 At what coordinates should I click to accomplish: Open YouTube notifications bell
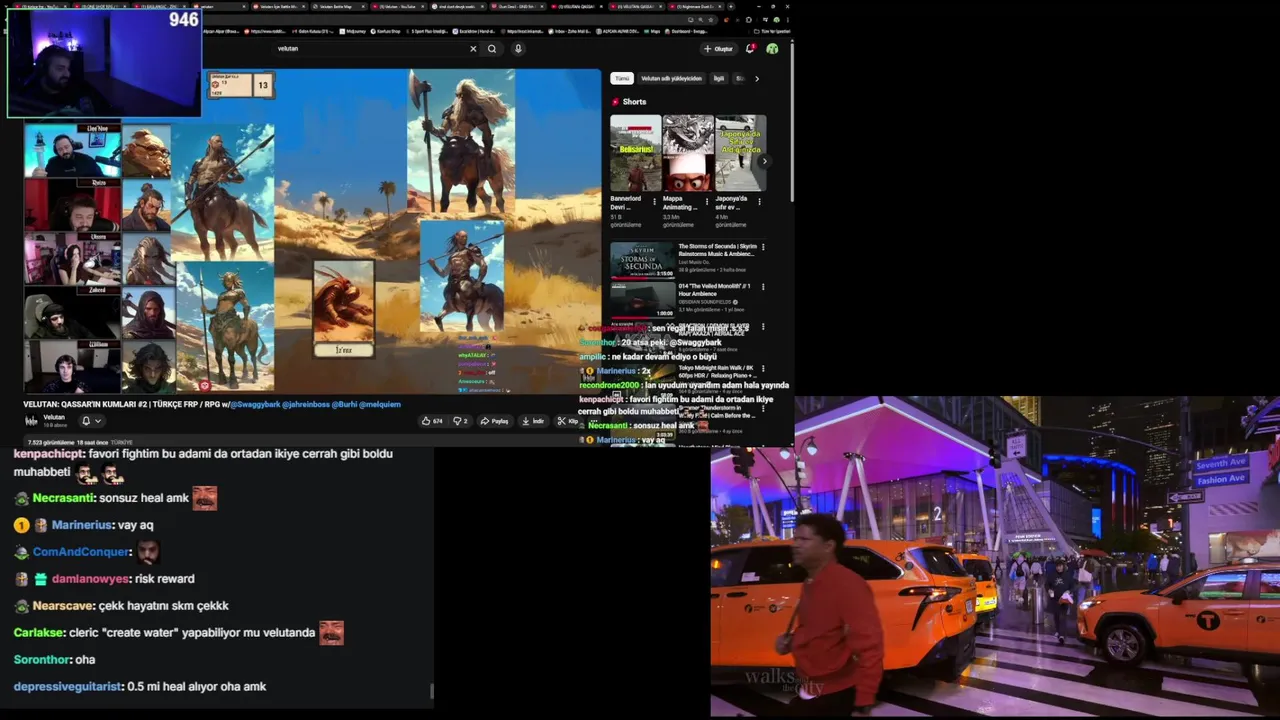tap(750, 48)
